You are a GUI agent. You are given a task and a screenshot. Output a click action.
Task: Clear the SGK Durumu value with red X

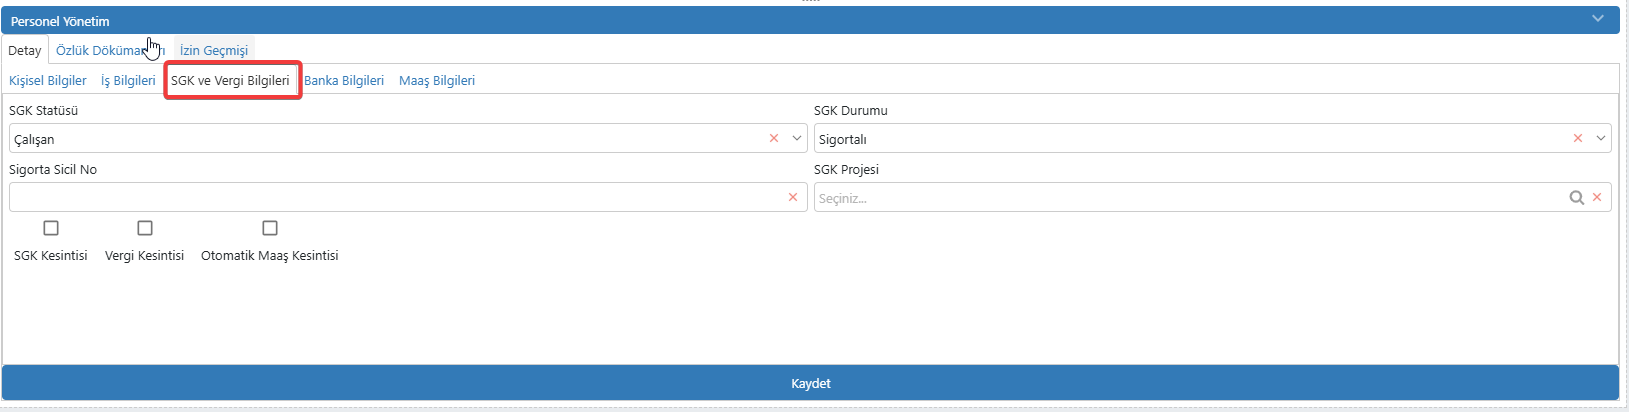pos(1578,138)
